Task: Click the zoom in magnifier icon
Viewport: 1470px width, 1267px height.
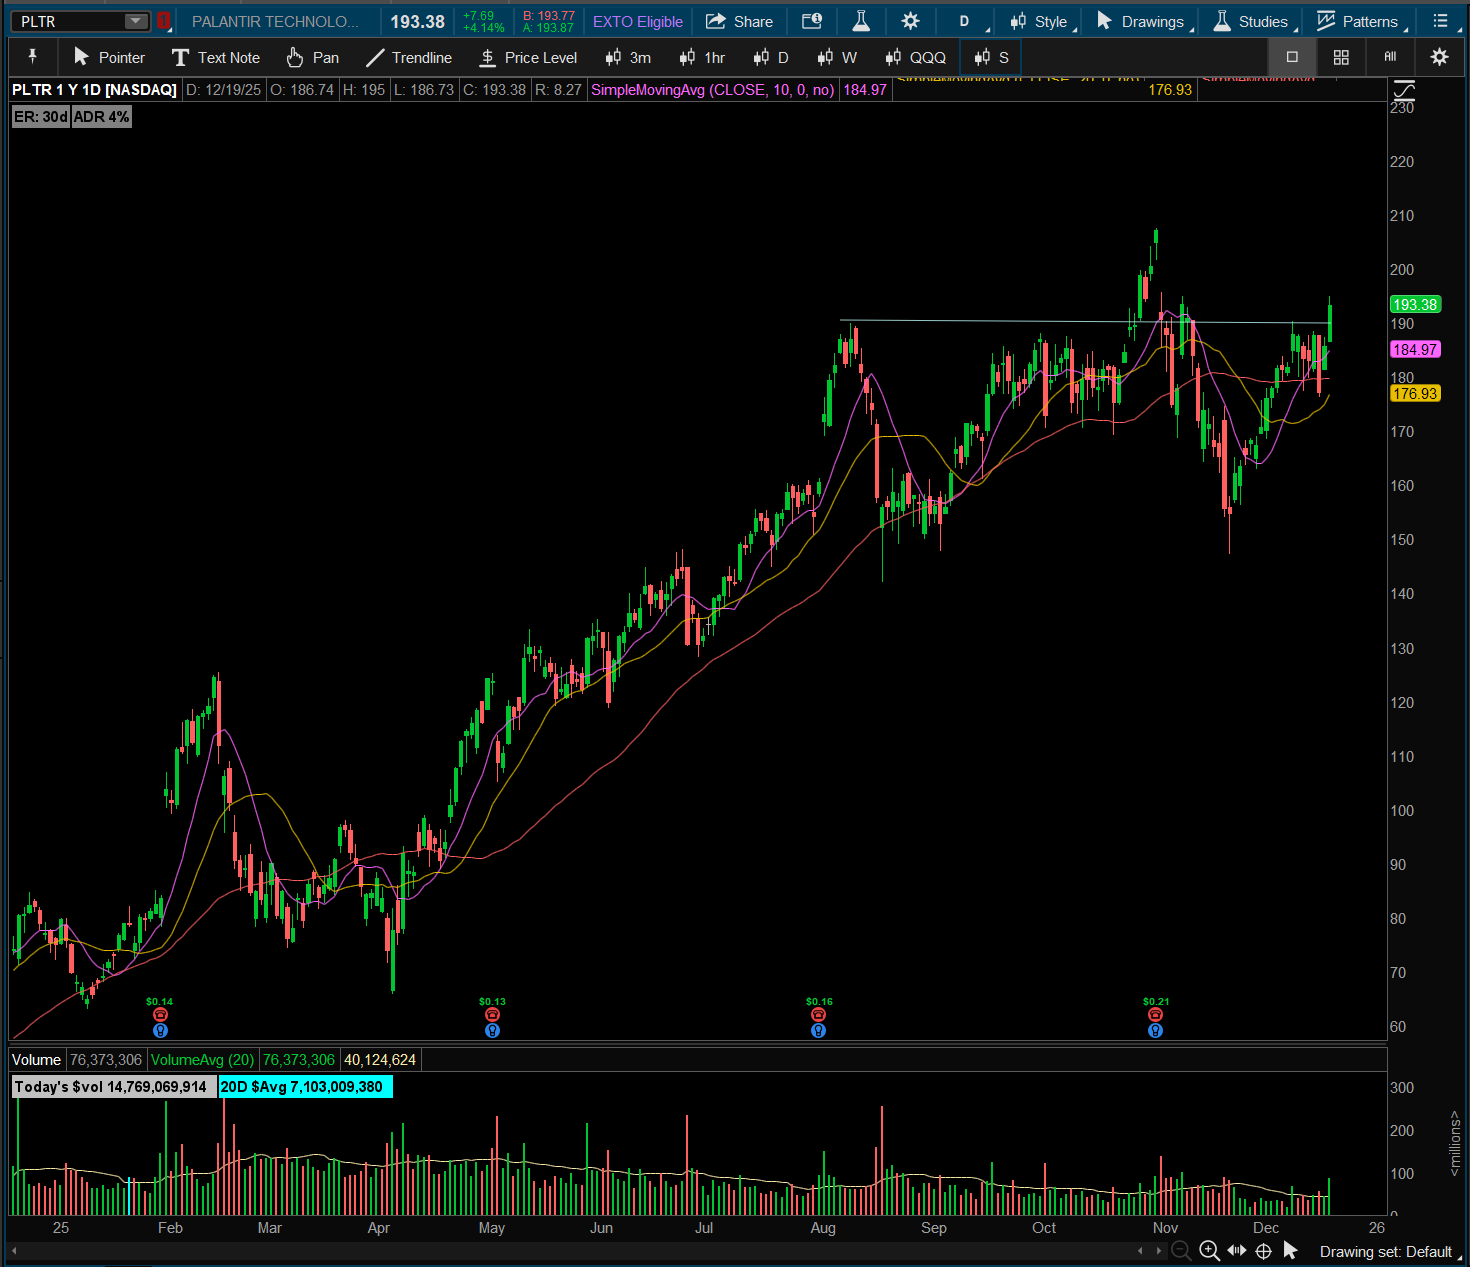Action: pos(1209,1250)
